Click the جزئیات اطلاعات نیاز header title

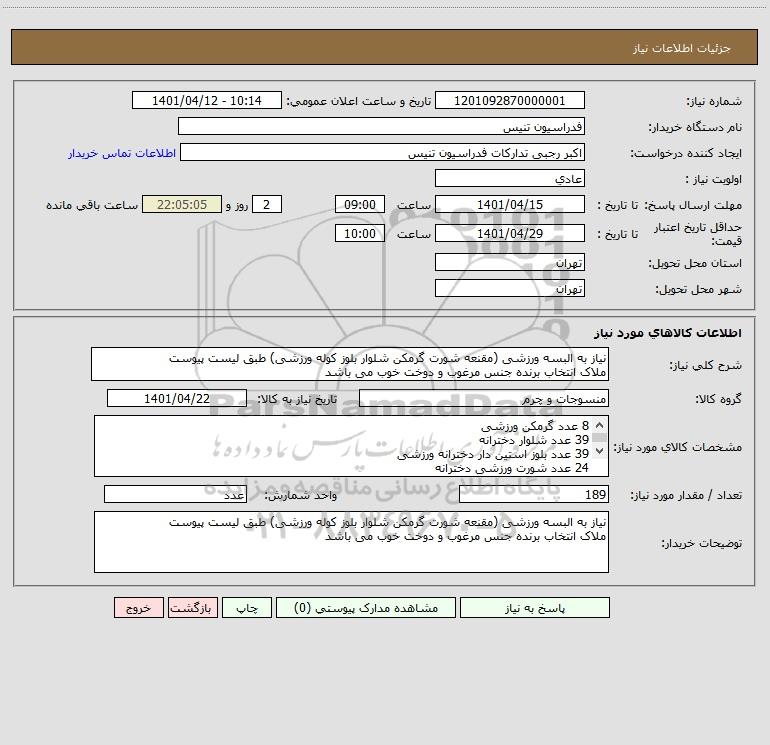[682, 48]
